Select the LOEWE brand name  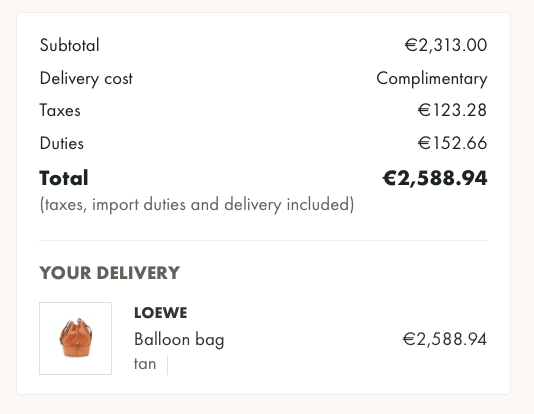161,313
